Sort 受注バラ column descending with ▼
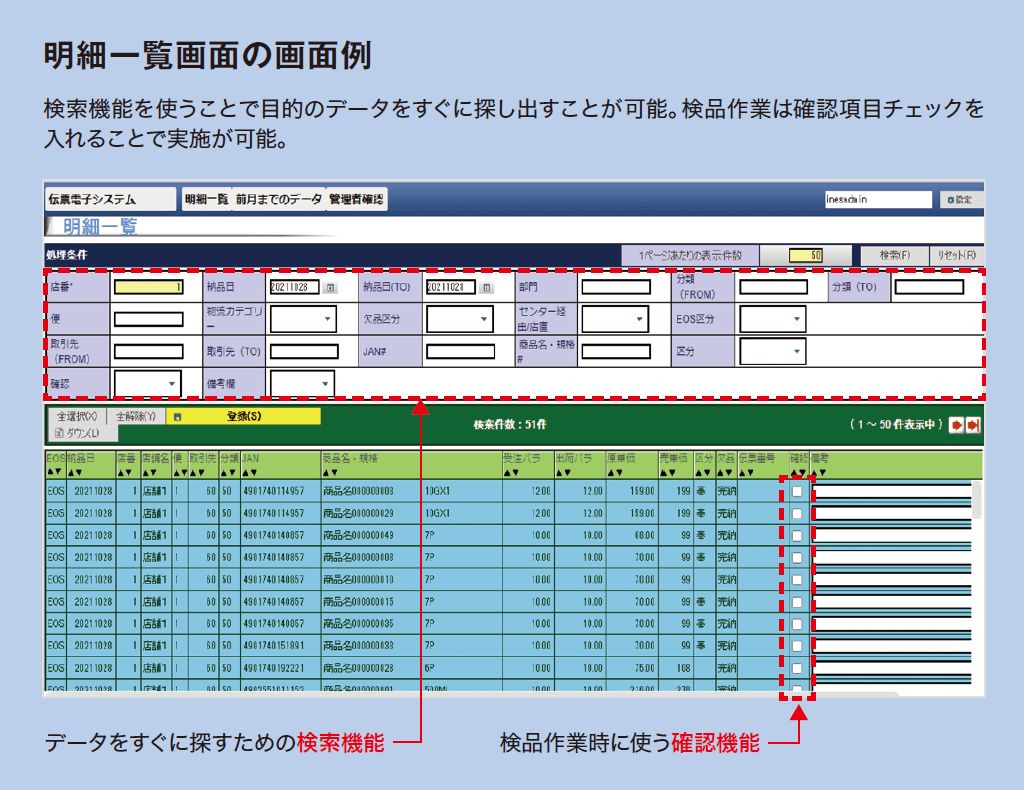The height and width of the screenshot is (790, 1024). point(515,472)
